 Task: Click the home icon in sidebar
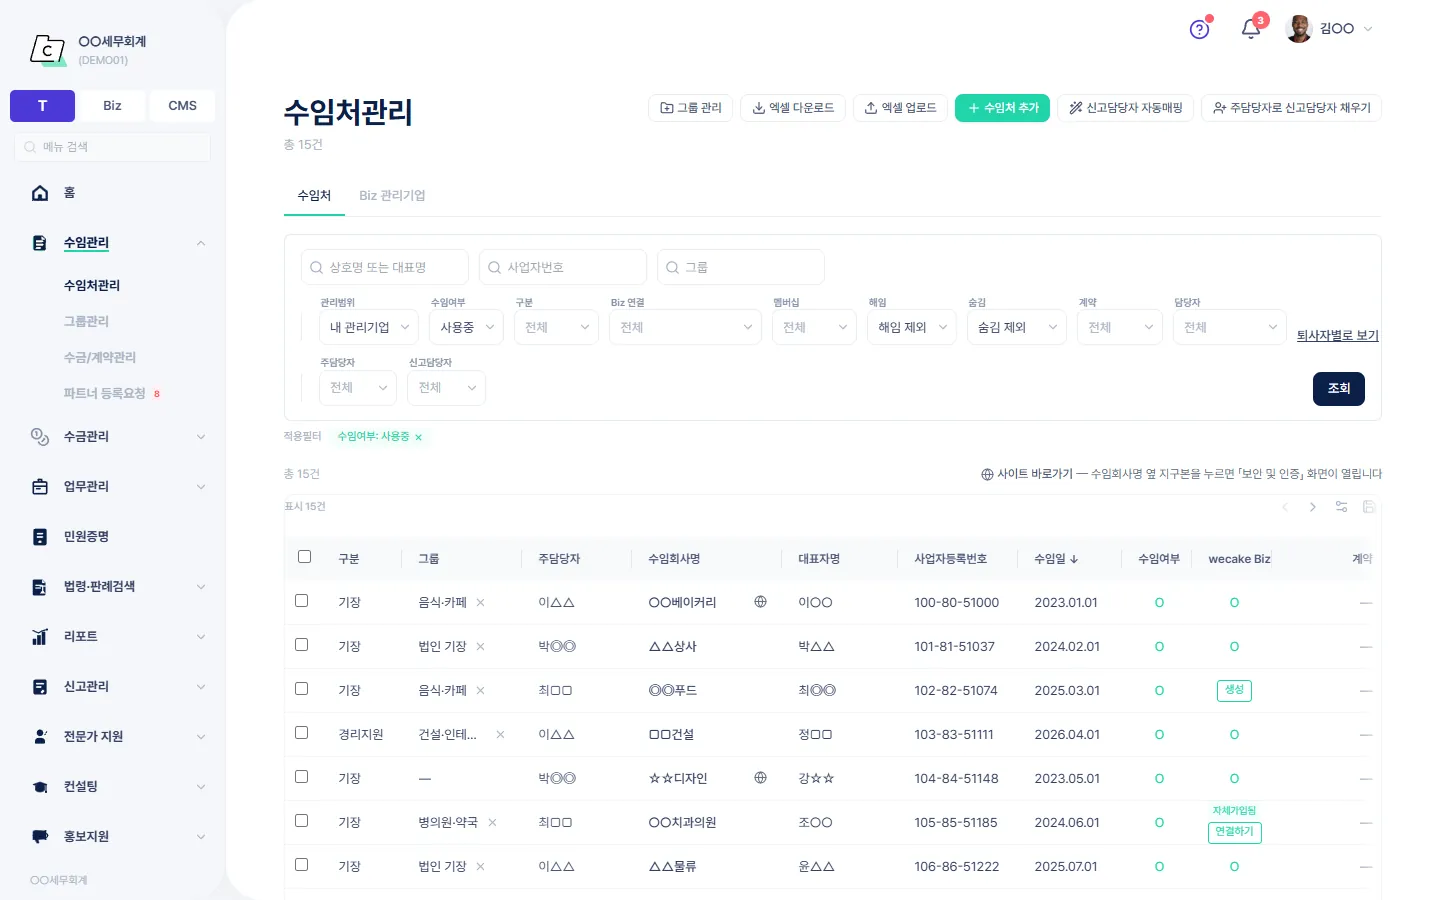[x=40, y=193]
